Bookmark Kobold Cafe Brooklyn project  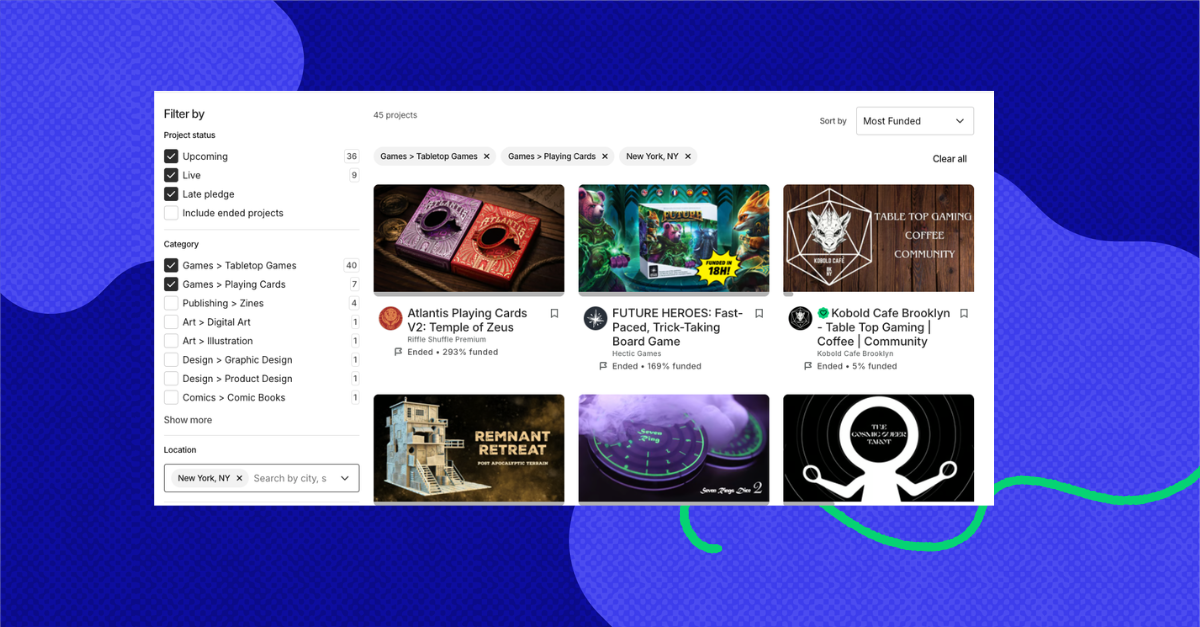[964, 314]
